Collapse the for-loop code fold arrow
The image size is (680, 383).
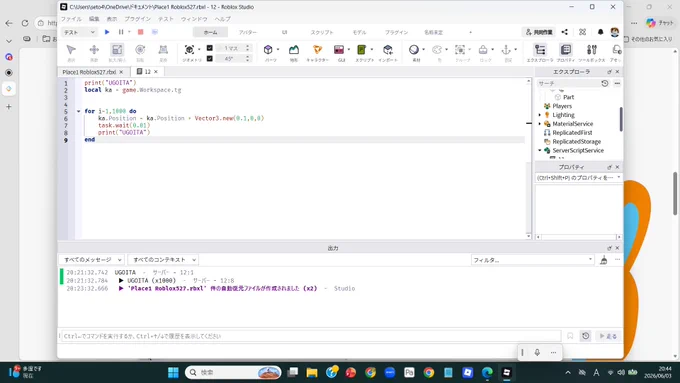[78, 111]
